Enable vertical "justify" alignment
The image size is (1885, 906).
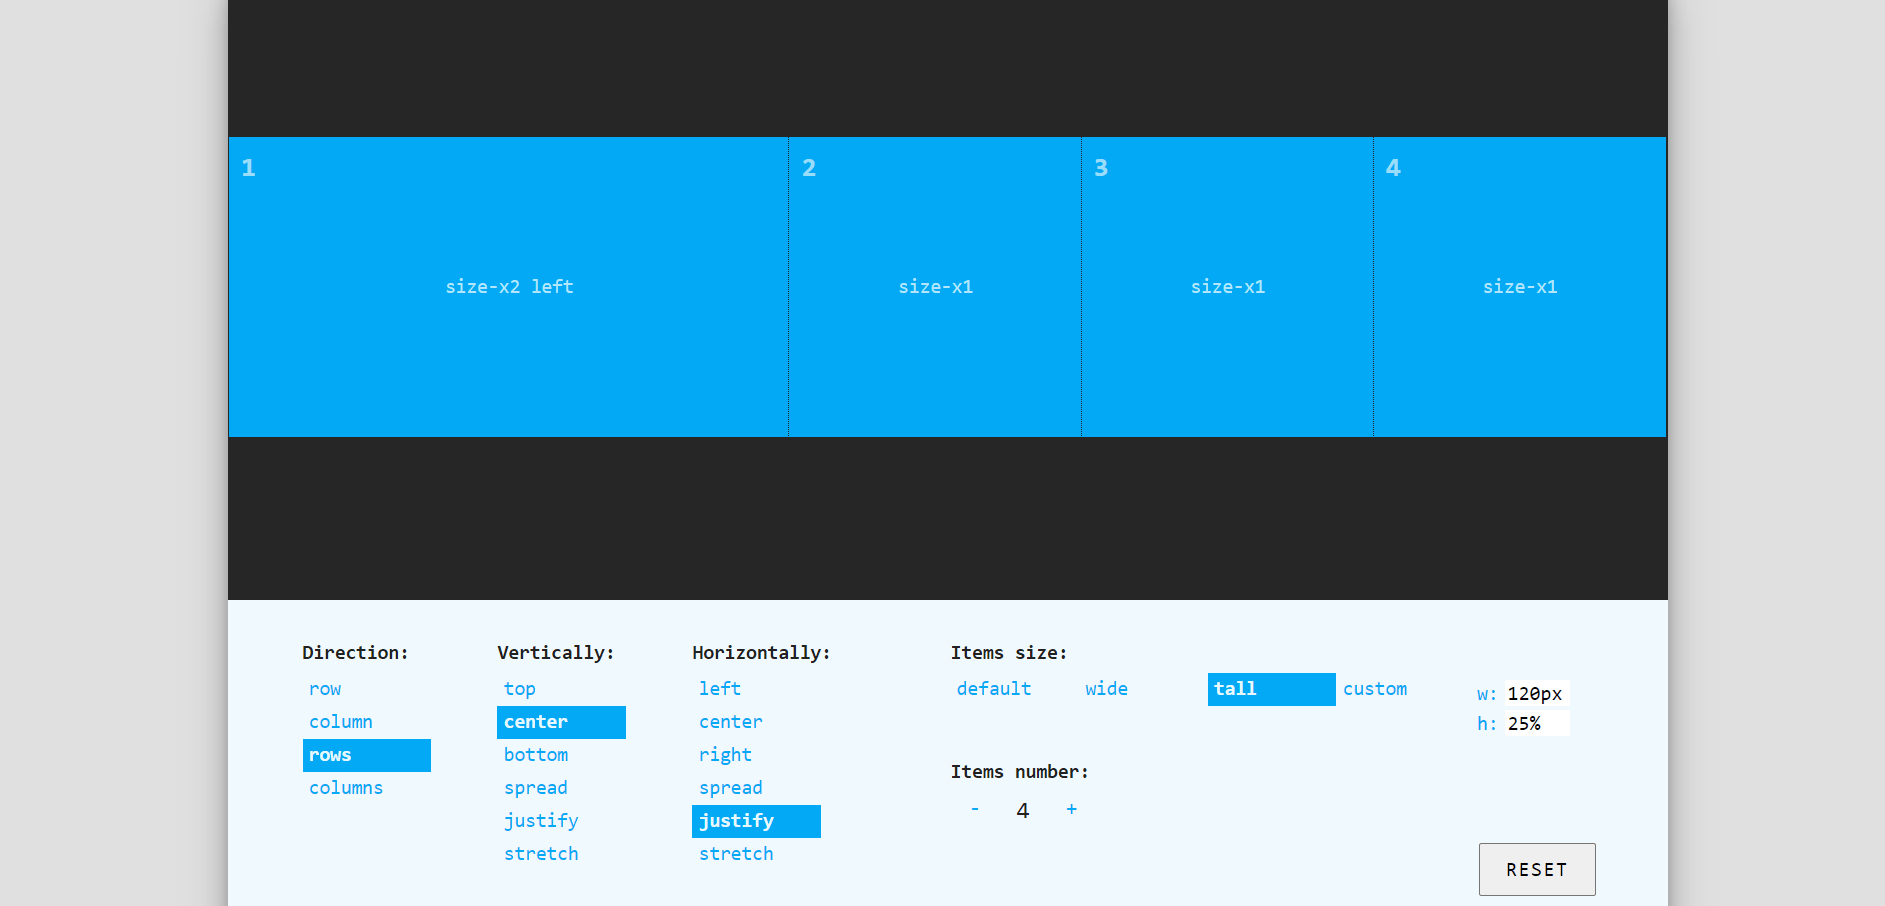[541, 820]
